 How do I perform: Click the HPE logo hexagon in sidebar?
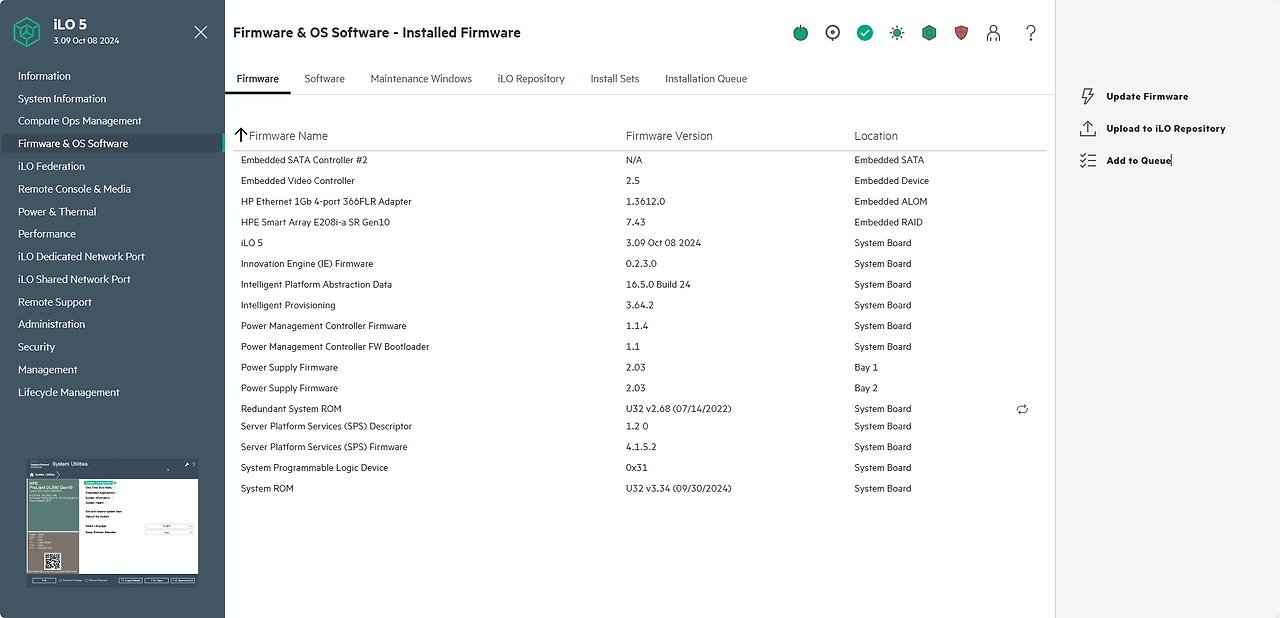[27, 31]
